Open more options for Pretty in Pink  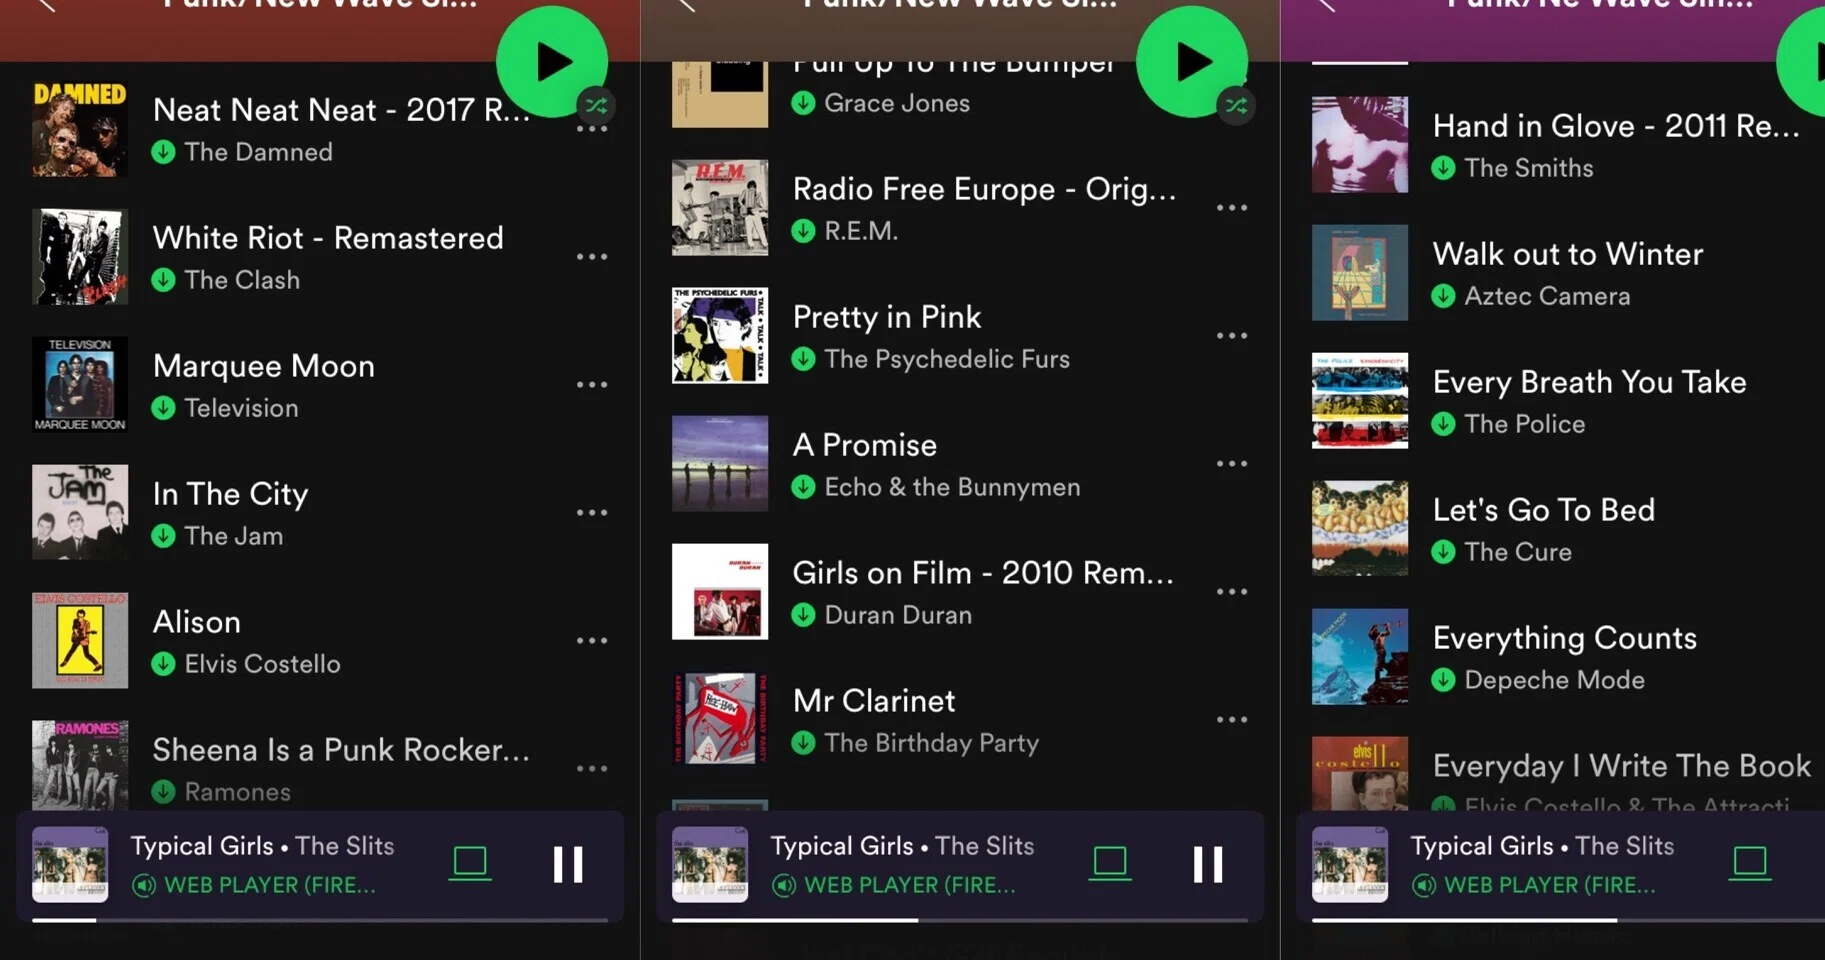tap(1232, 336)
